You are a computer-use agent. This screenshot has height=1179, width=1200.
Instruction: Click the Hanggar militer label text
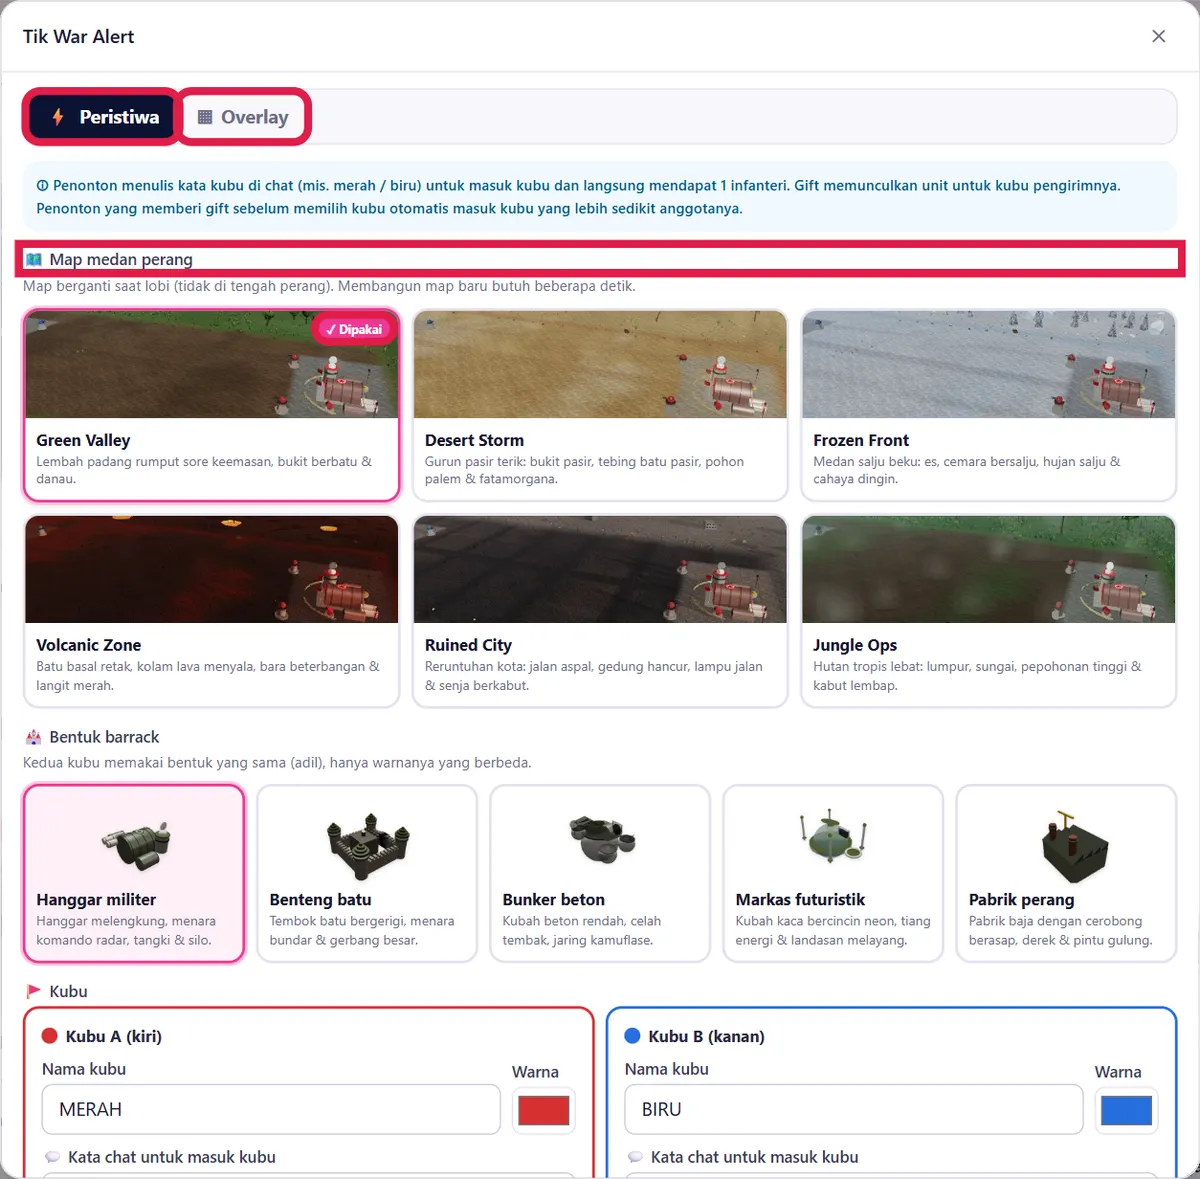96,900
